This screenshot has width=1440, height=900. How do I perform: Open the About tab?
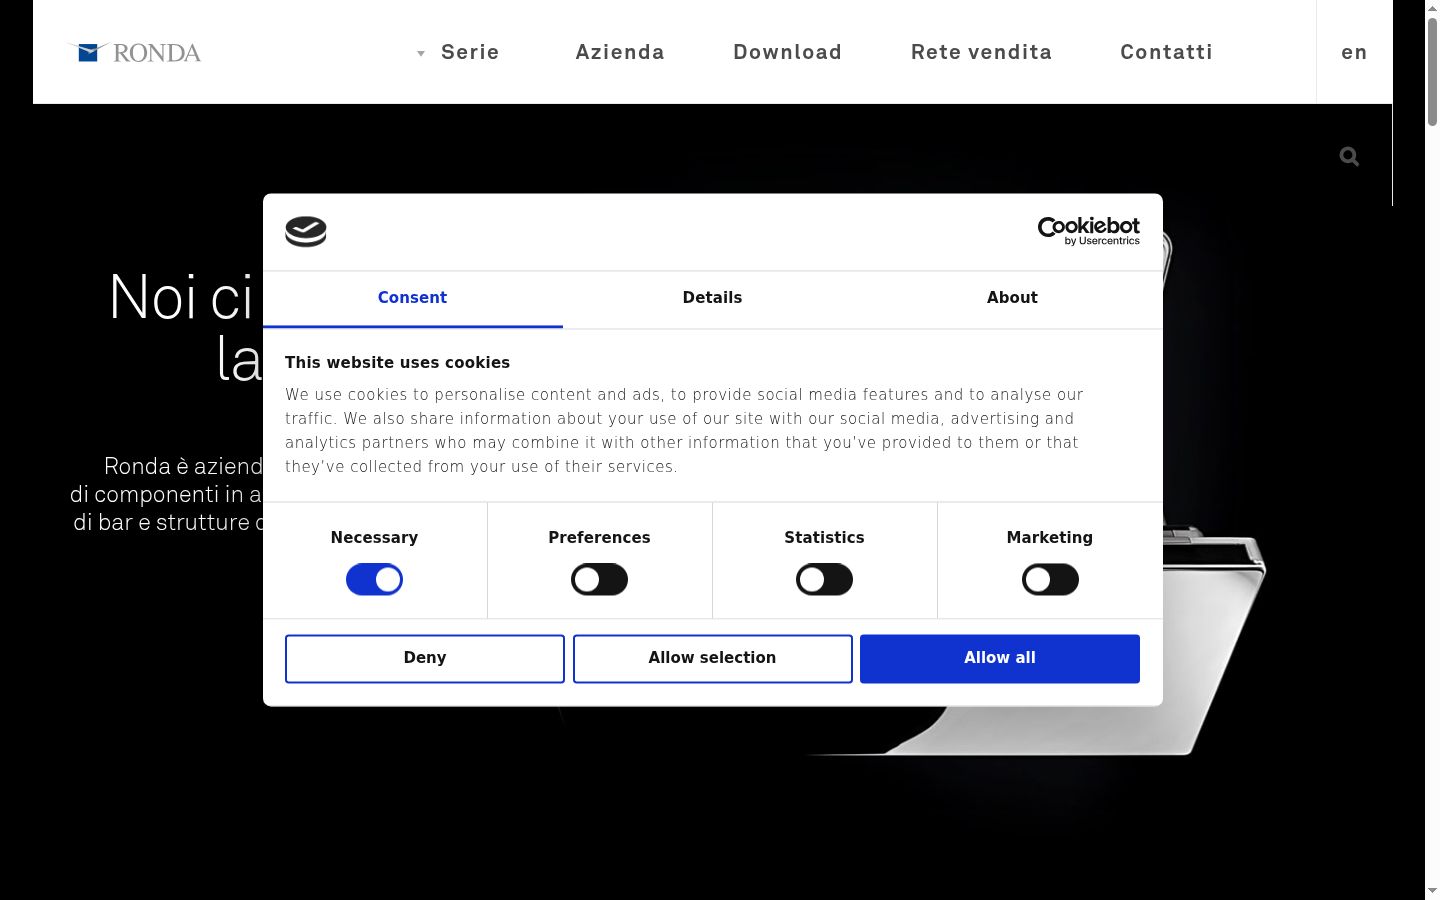tap(1012, 298)
